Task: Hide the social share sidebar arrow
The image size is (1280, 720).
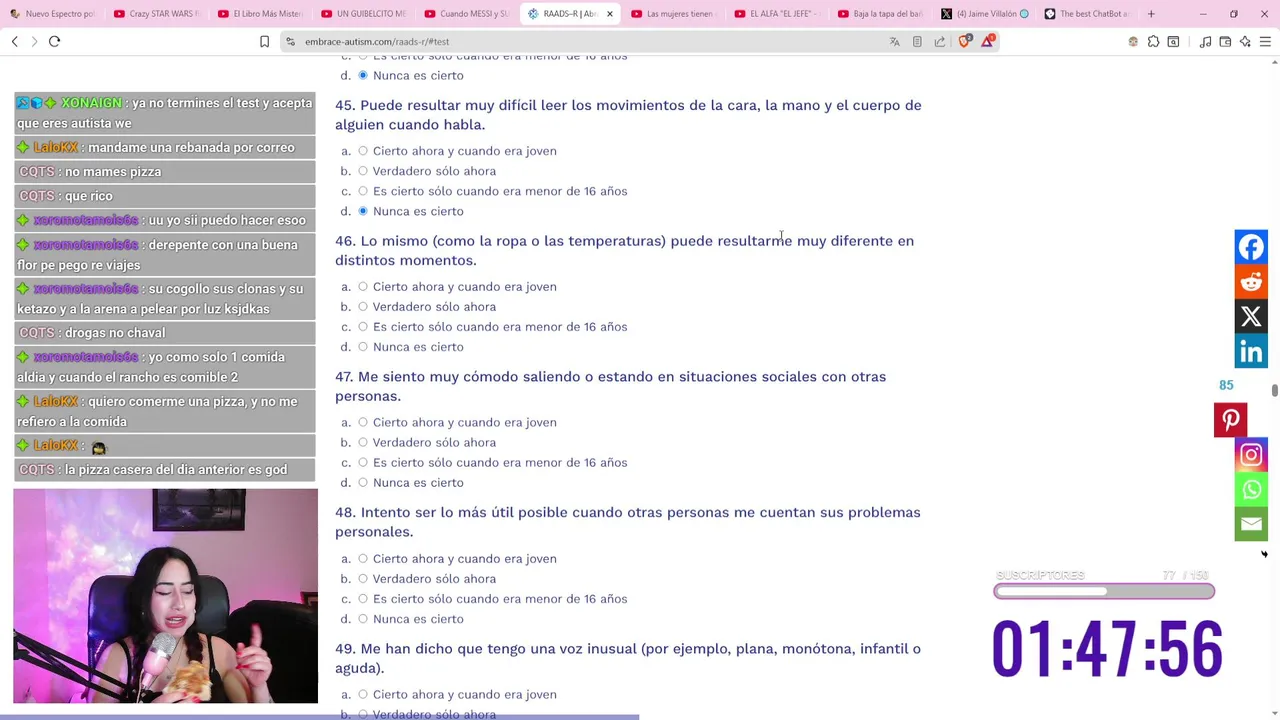Action: [x=1264, y=554]
